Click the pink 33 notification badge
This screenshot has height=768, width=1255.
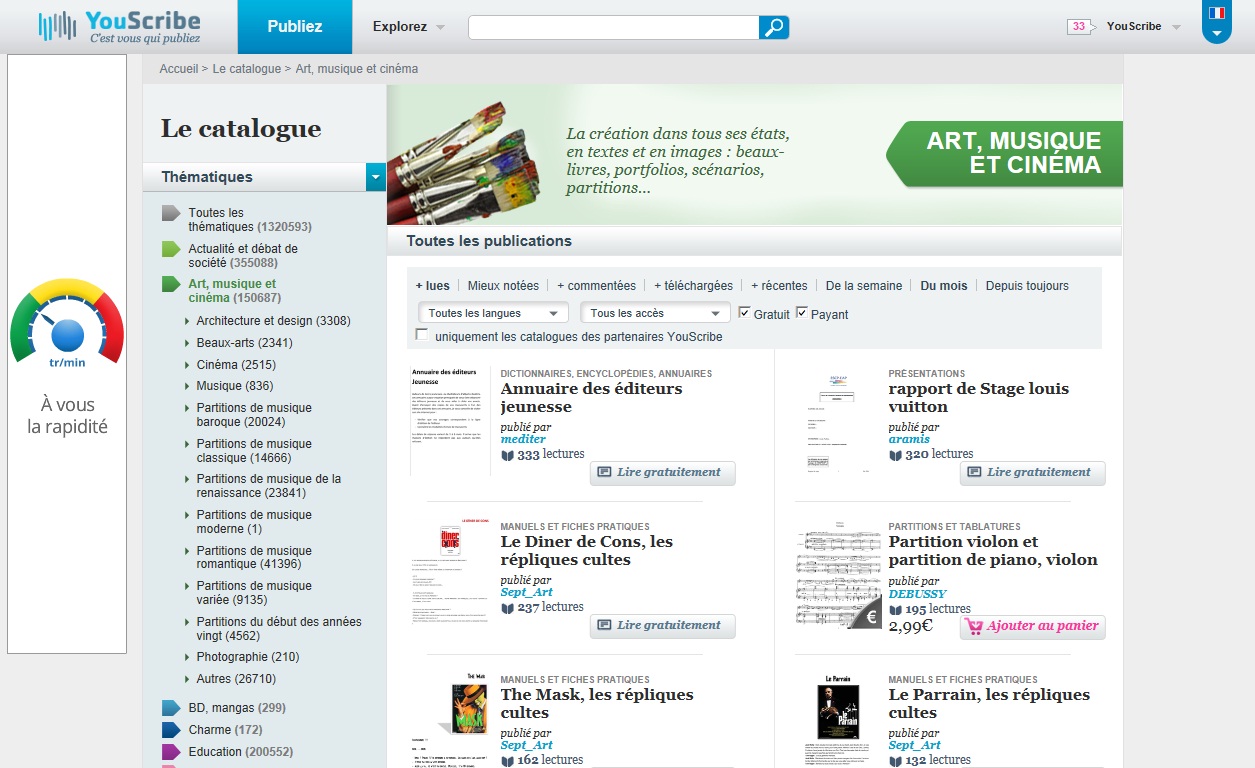click(x=1079, y=27)
